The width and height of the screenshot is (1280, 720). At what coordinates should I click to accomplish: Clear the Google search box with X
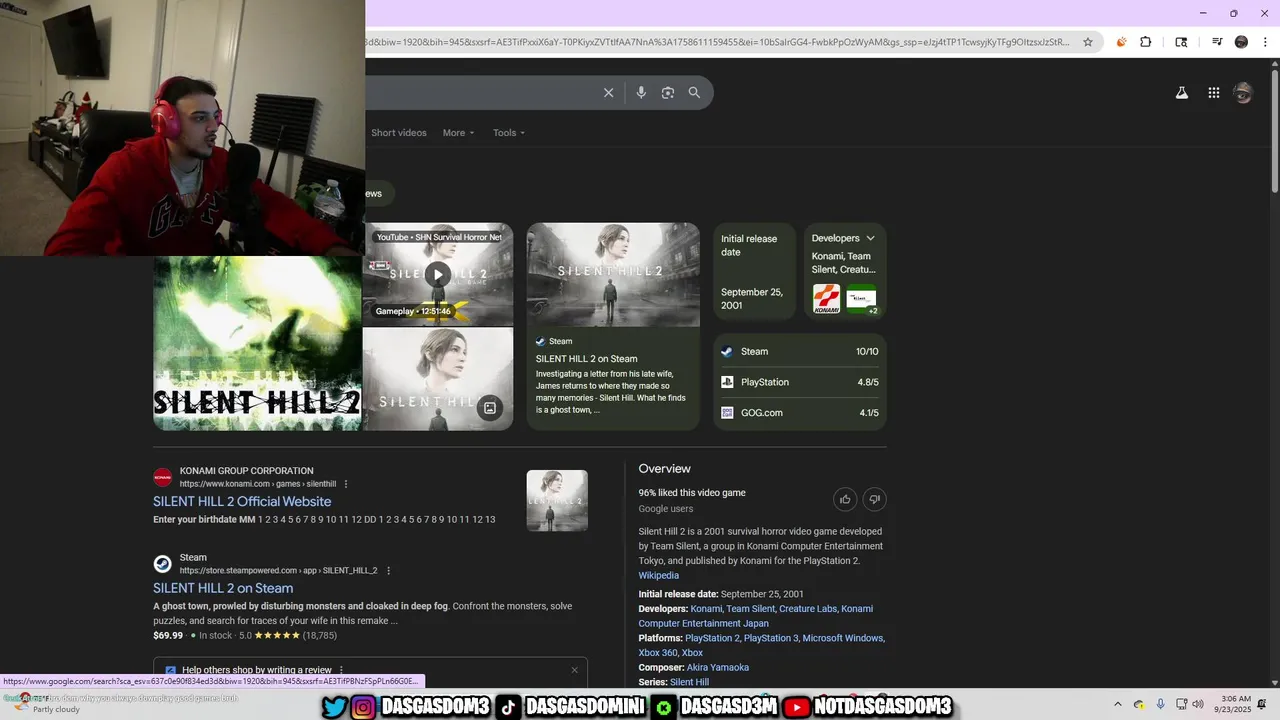[608, 93]
